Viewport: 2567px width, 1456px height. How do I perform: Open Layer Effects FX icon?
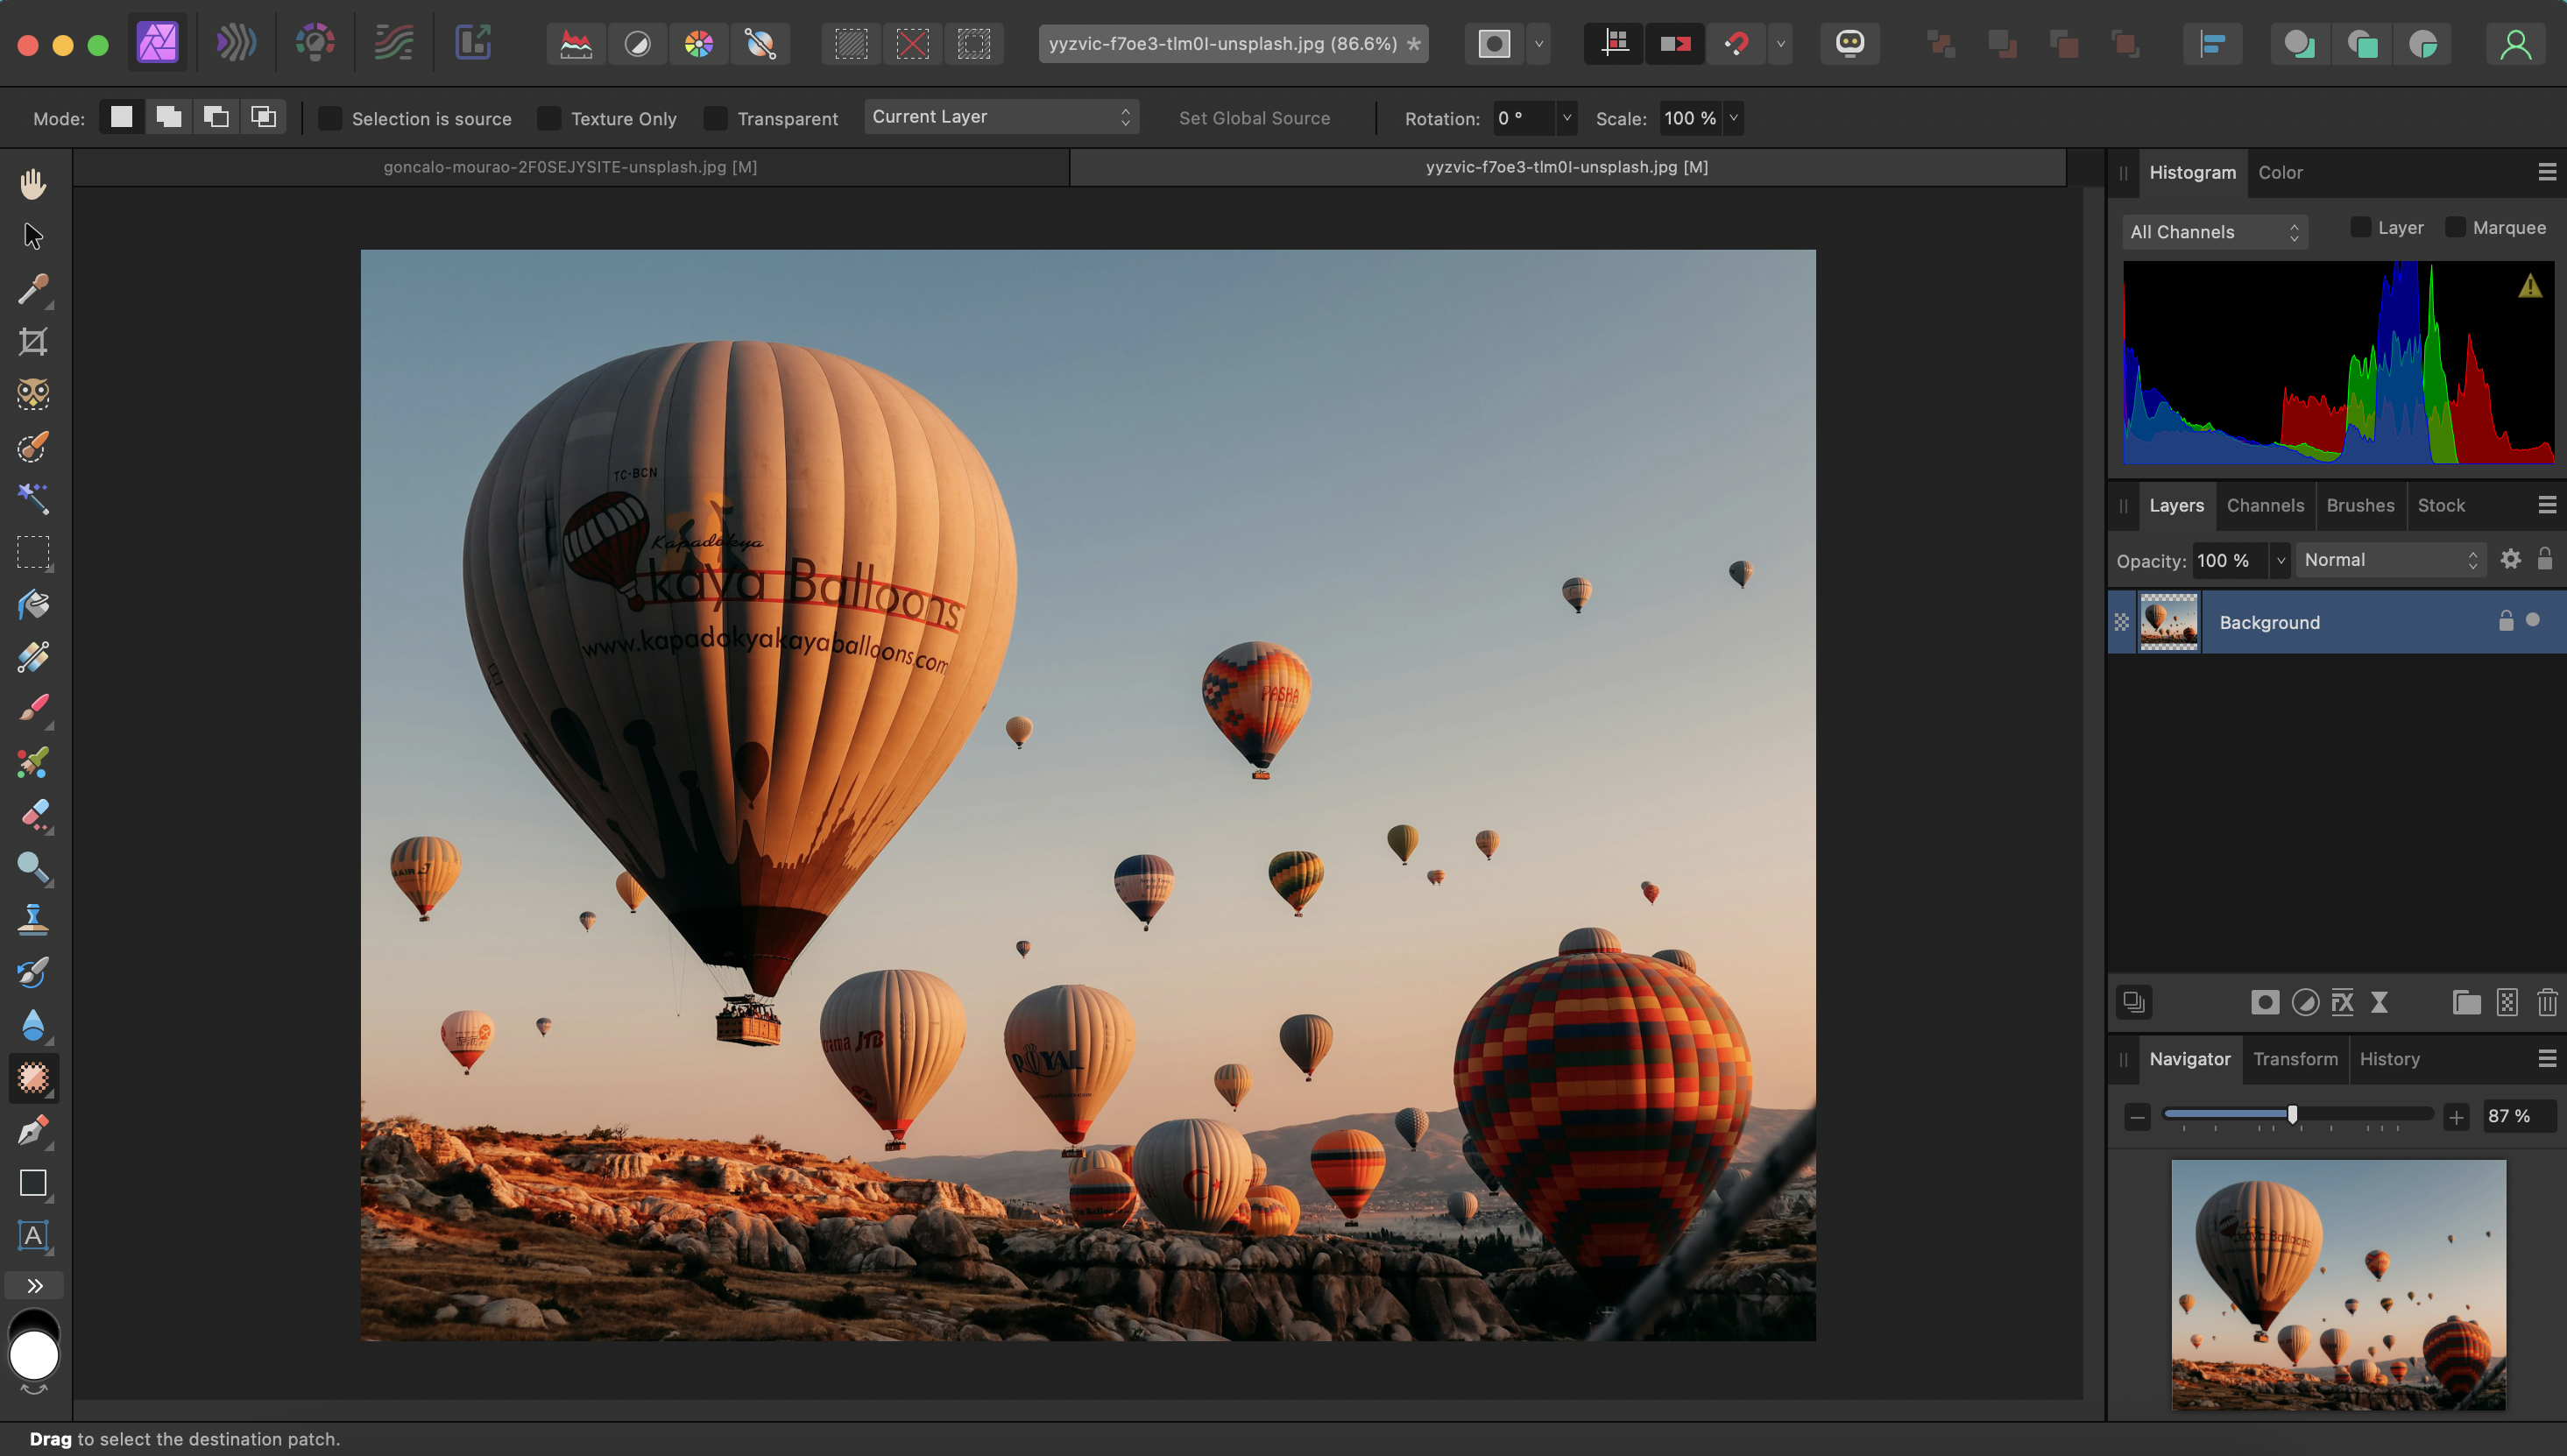tap(2342, 1002)
